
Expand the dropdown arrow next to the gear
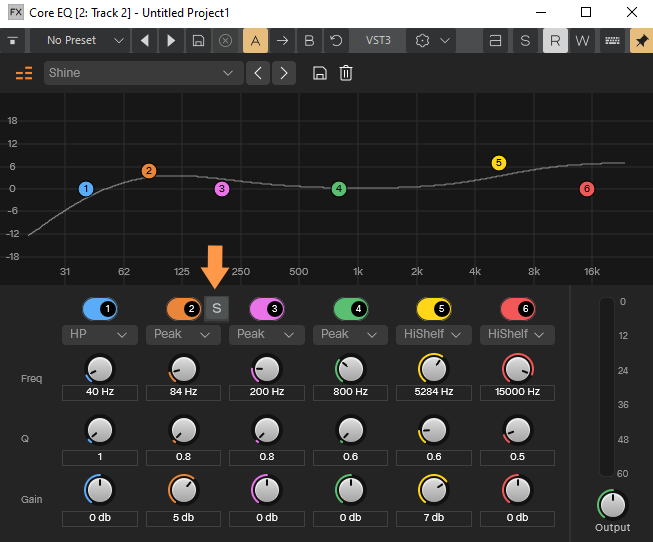pyautogui.click(x=445, y=40)
